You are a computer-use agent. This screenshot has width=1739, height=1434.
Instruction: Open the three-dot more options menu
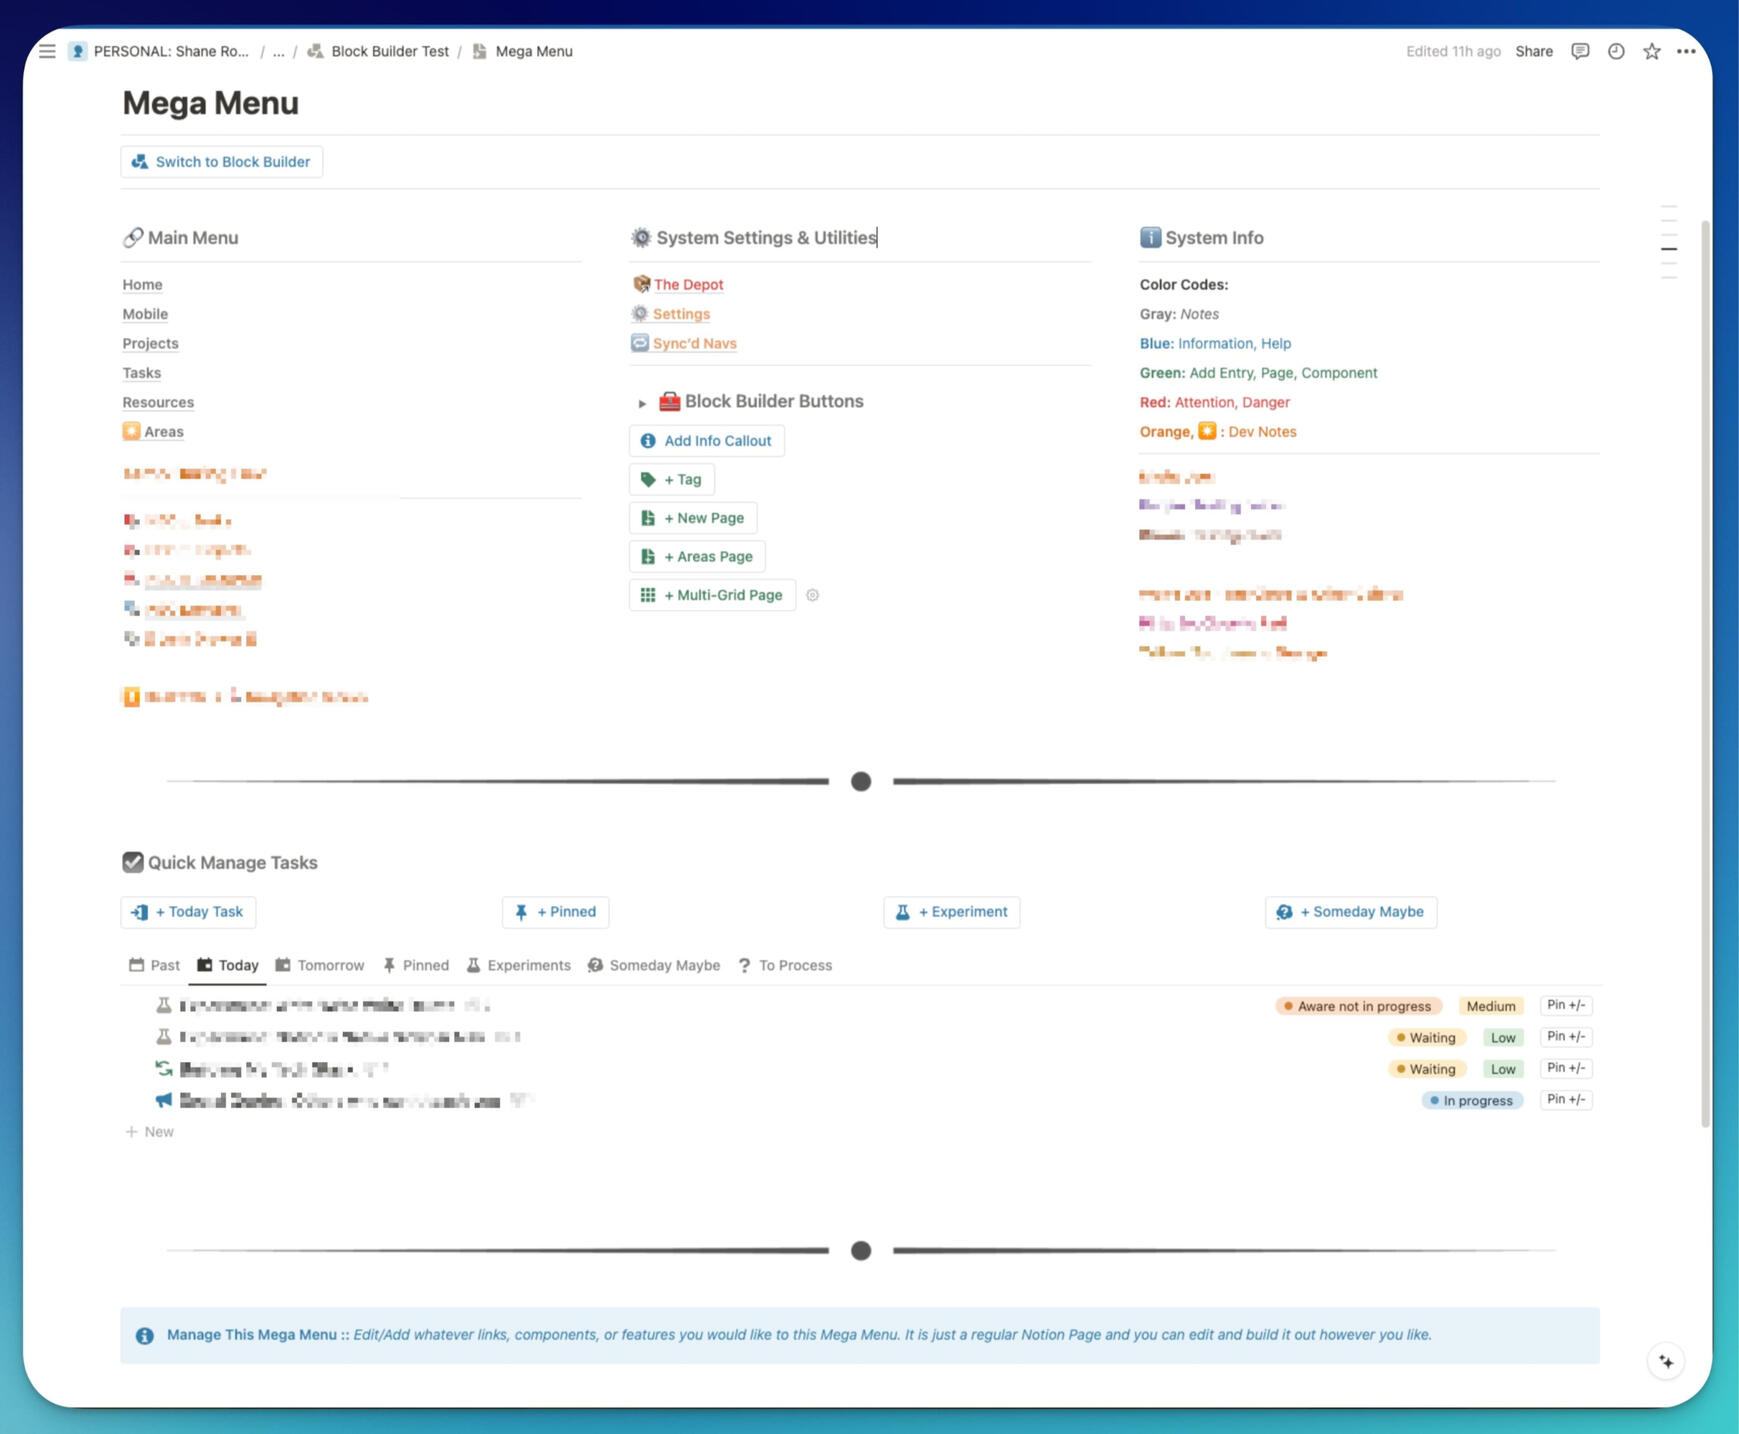coord(1686,51)
